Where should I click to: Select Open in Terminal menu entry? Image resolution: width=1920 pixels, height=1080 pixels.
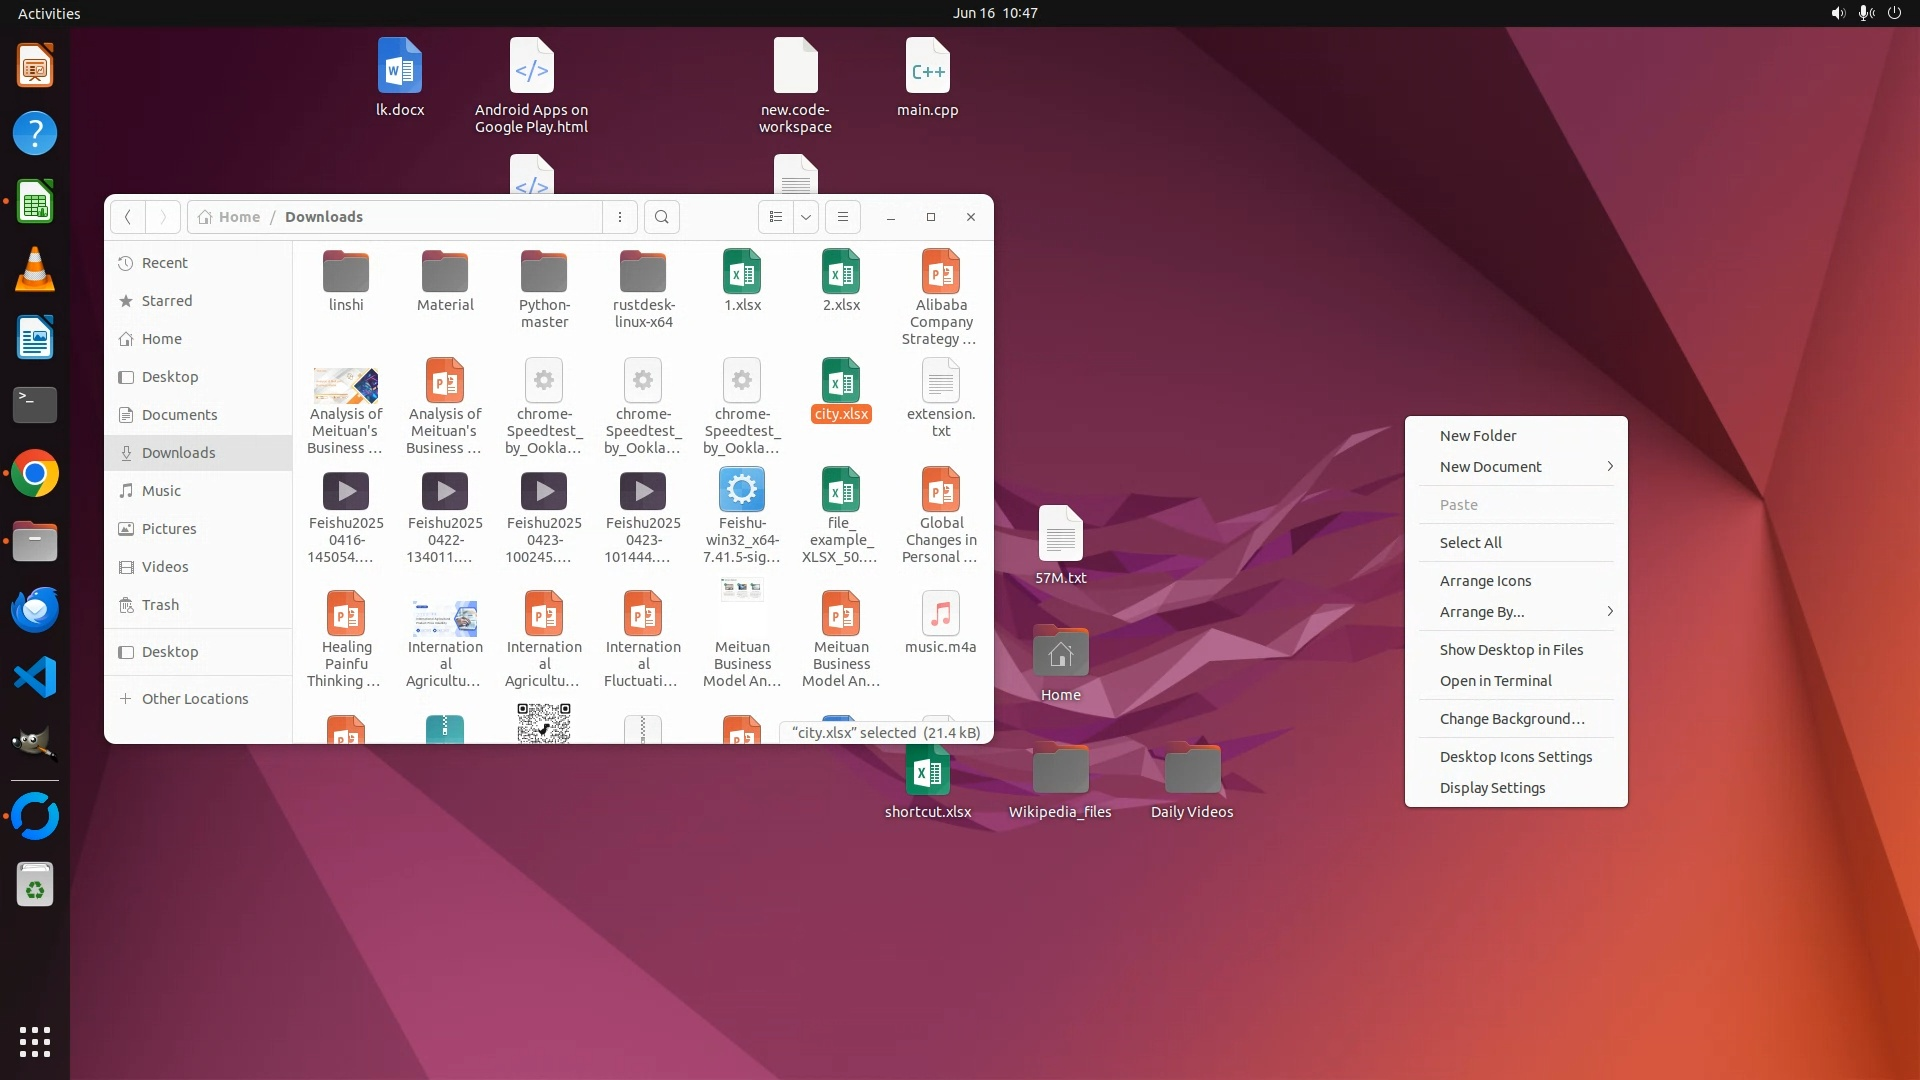point(1496,681)
